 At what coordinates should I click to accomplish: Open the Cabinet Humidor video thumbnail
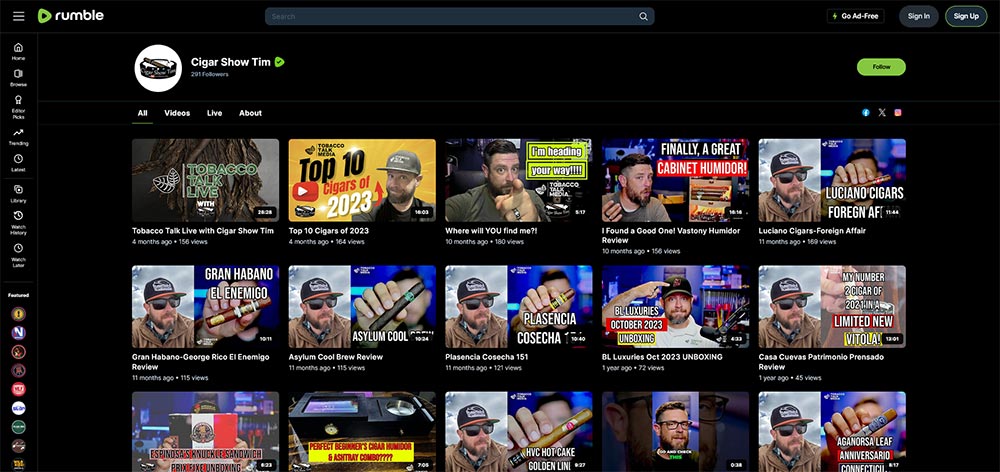coord(675,180)
